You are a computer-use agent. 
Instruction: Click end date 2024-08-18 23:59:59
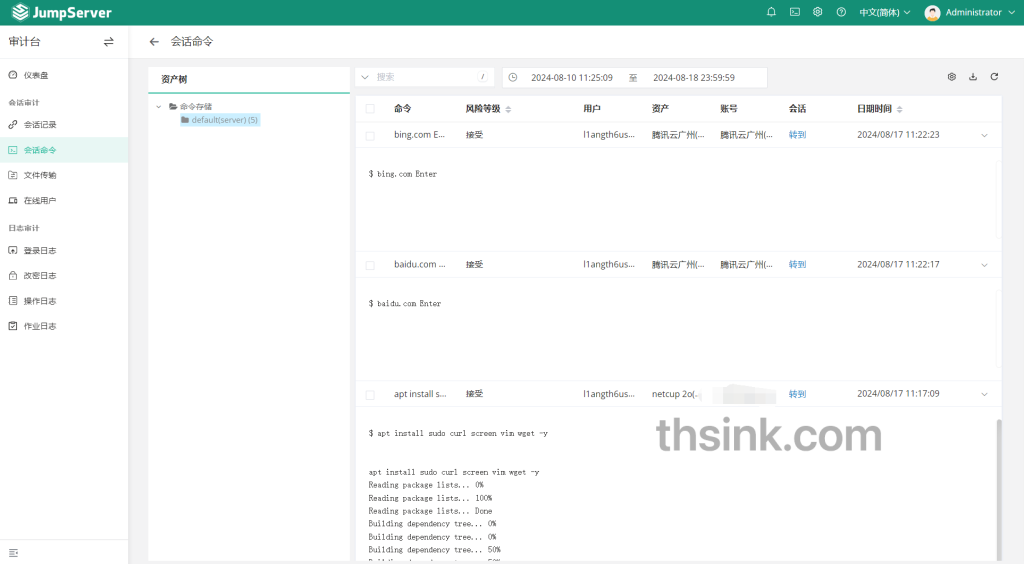[694, 78]
